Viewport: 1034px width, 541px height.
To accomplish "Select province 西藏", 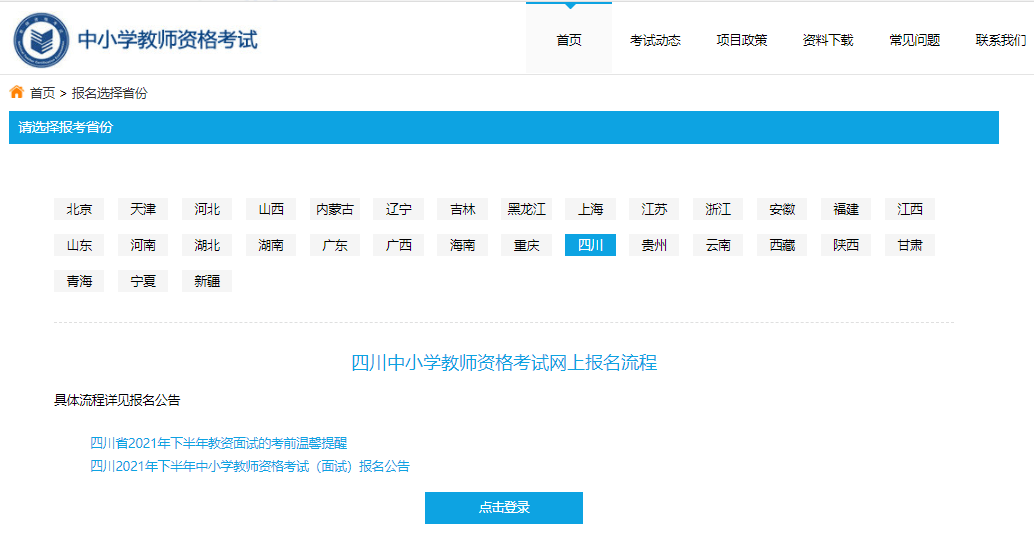I will (782, 245).
